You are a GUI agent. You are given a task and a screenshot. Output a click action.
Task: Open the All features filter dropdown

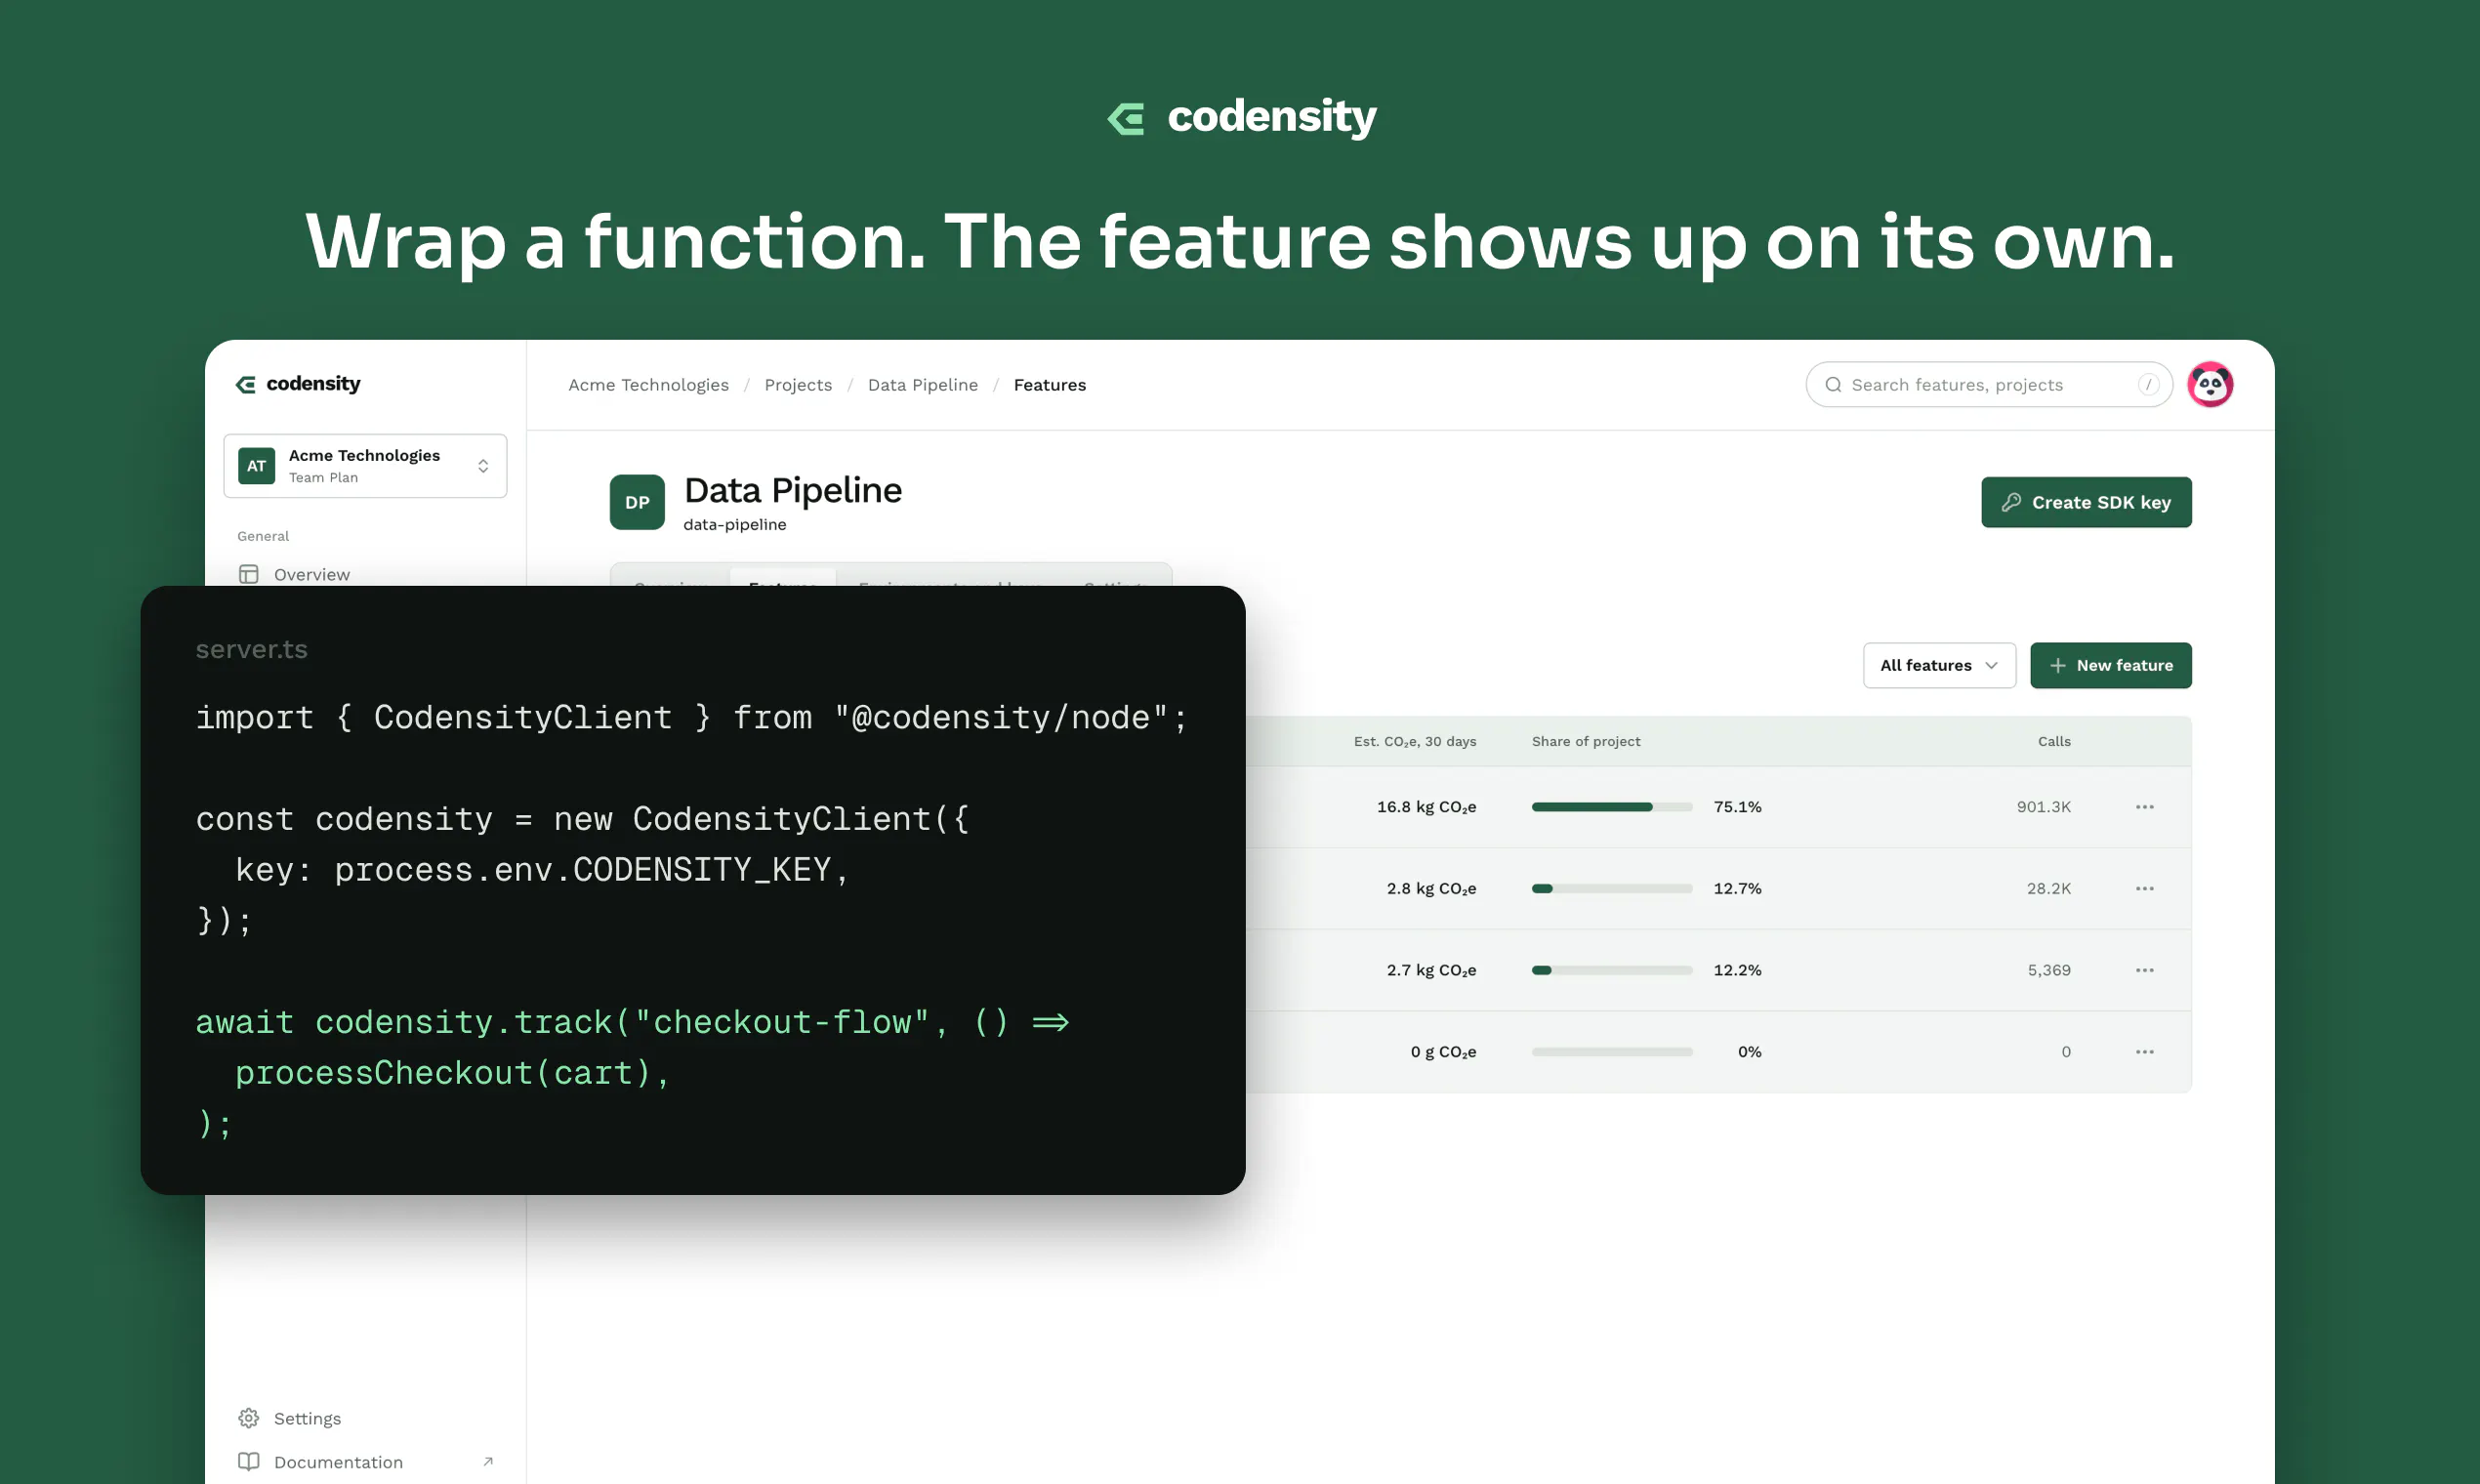pos(1939,666)
